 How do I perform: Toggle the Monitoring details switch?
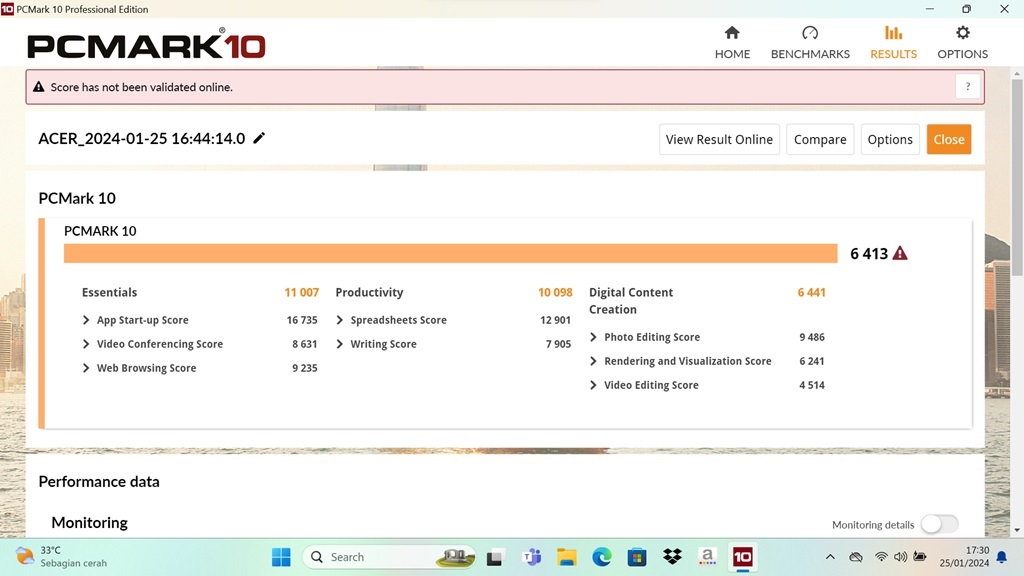940,524
